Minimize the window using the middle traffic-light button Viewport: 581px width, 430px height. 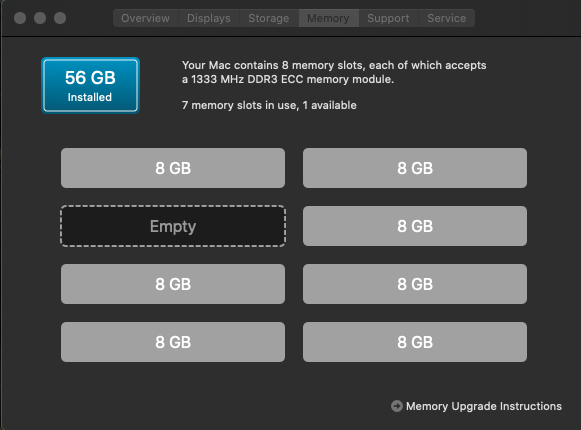point(40,18)
